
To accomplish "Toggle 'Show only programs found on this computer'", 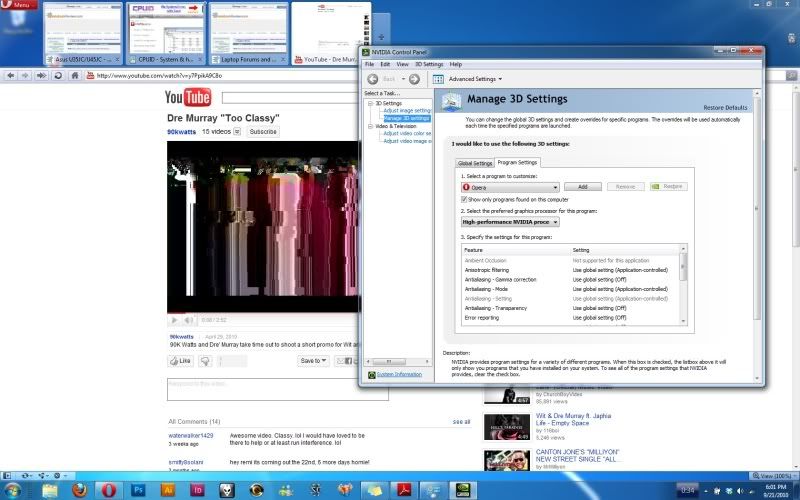I will tap(465, 200).
